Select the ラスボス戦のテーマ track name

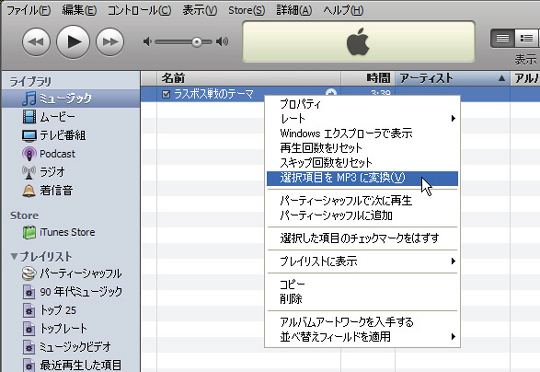[214, 94]
